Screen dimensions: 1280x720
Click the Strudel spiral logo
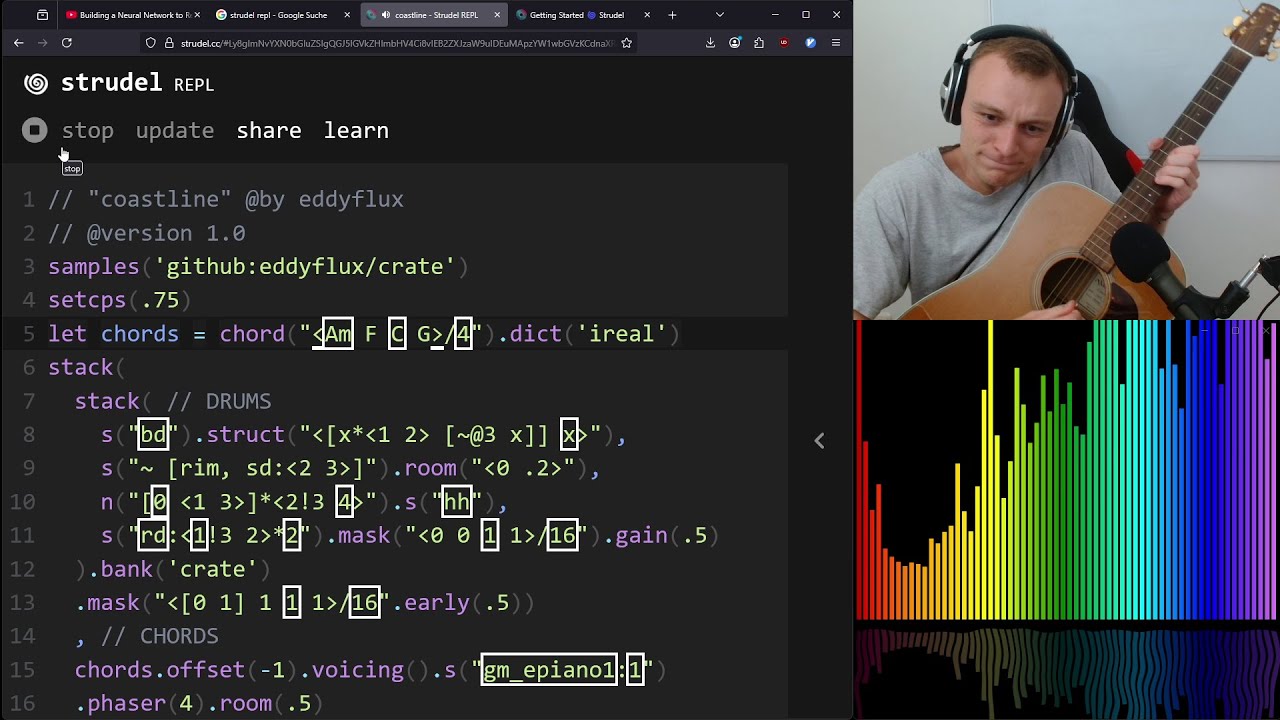[x=36, y=84]
